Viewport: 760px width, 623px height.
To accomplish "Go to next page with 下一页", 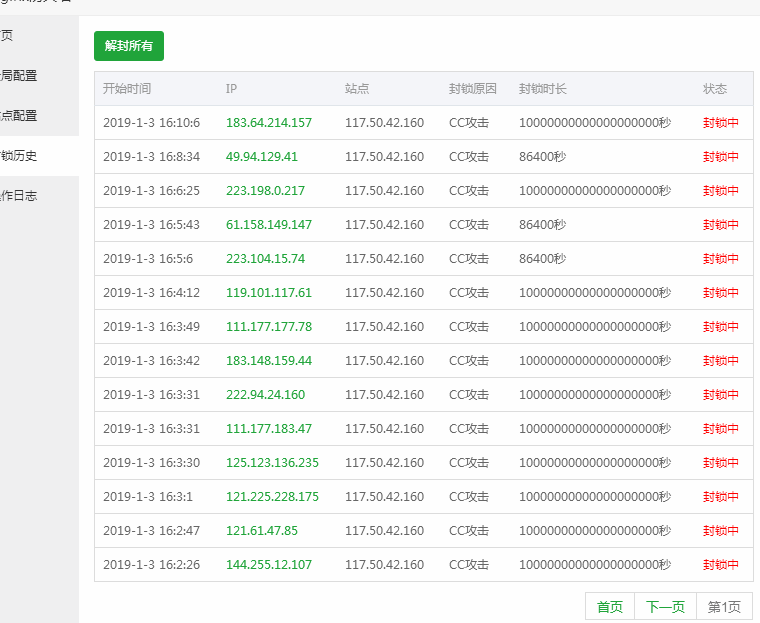I will coord(665,607).
